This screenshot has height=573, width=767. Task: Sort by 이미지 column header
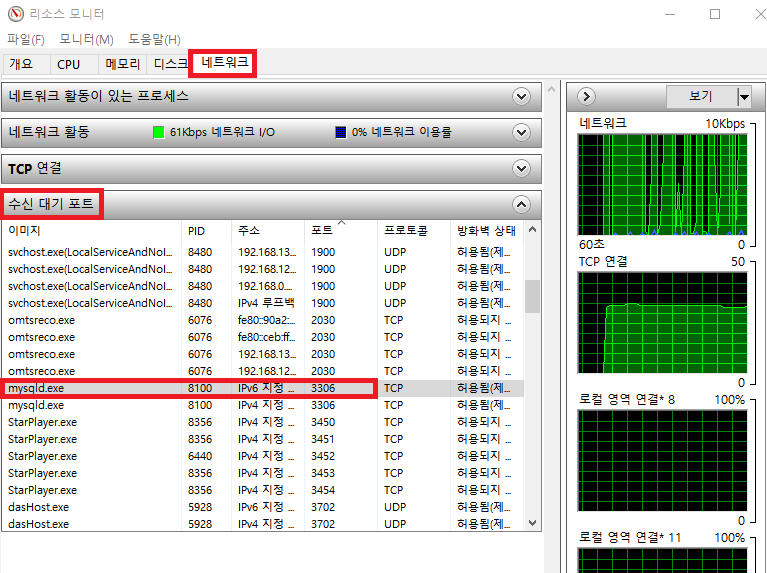(91, 230)
